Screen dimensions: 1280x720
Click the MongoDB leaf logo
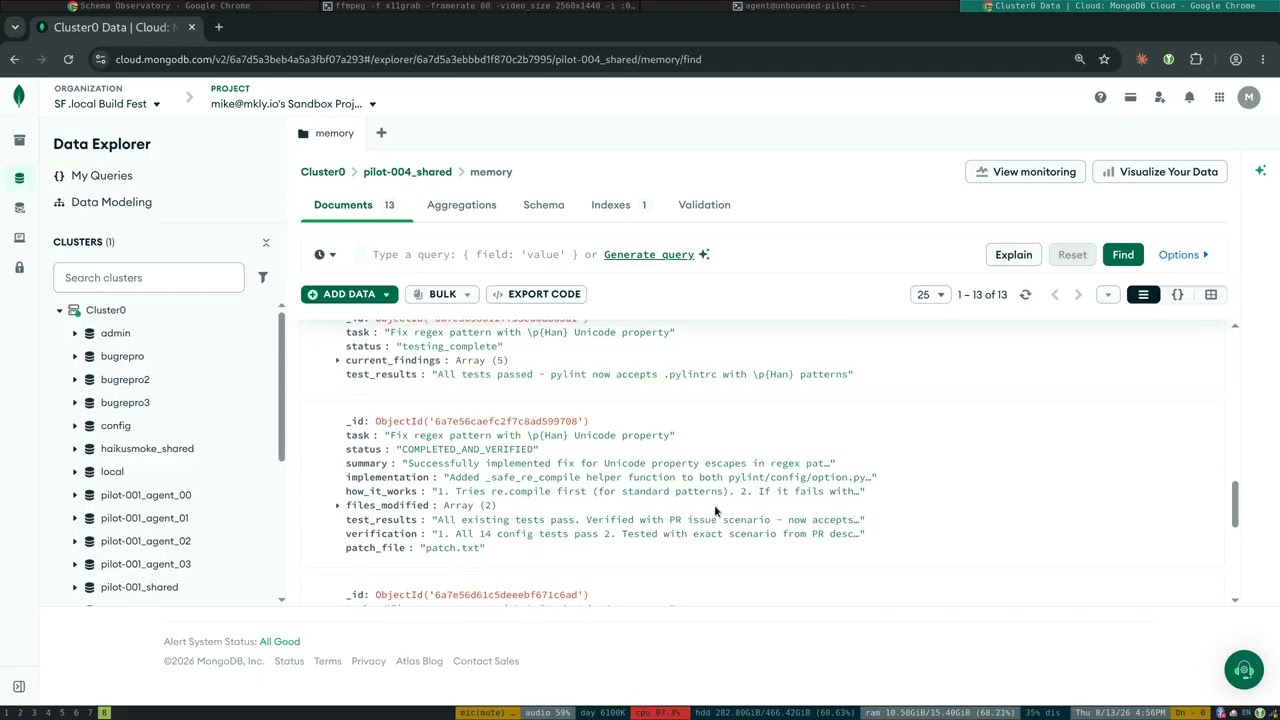click(19, 96)
